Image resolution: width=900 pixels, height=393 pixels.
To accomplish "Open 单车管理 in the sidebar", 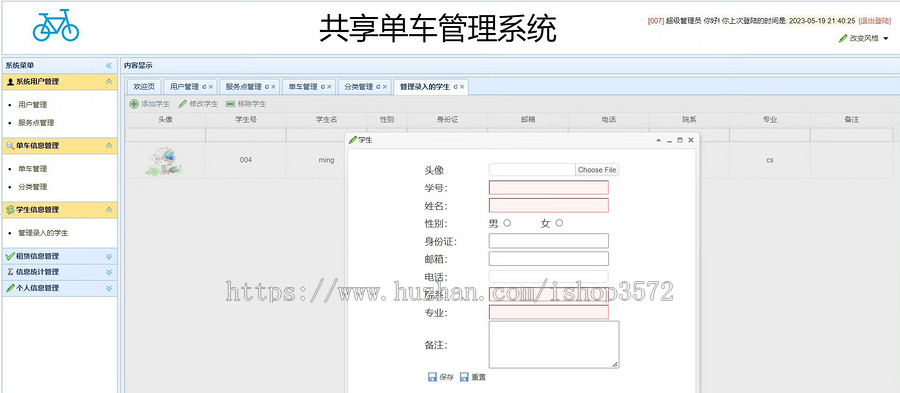I will pyautogui.click(x=33, y=169).
